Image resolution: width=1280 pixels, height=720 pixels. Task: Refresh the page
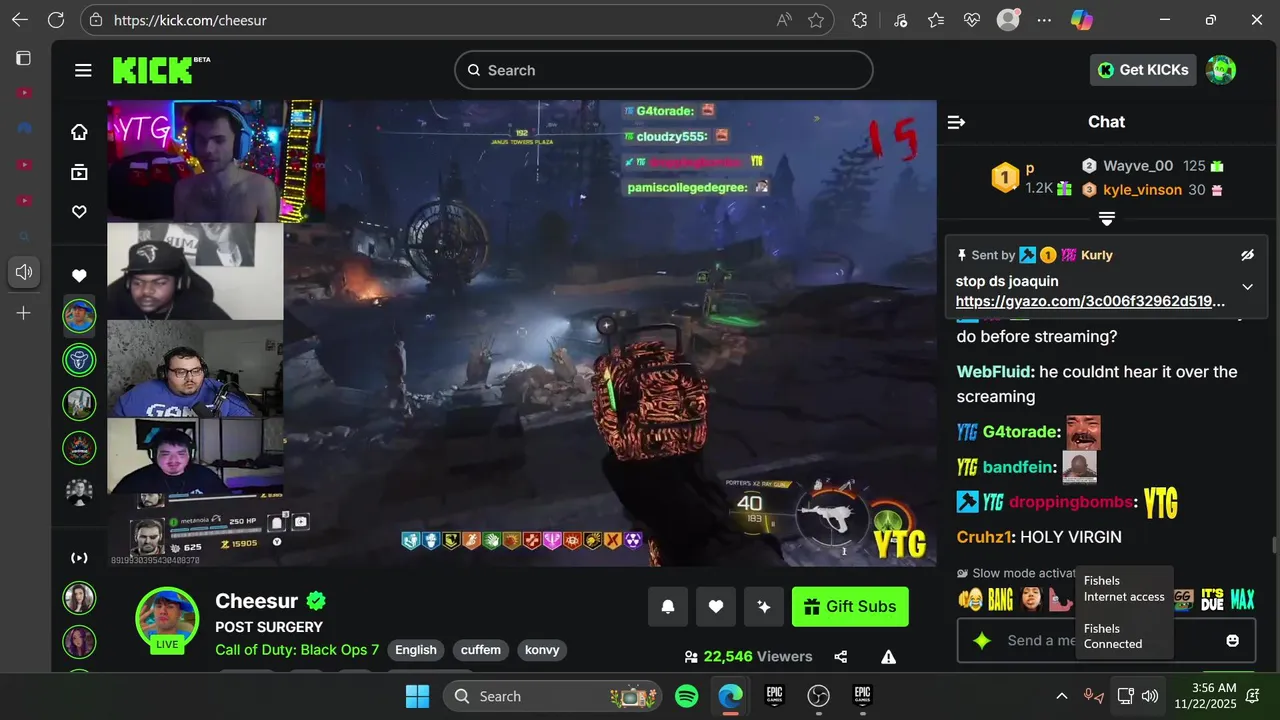(x=56, y=20)
